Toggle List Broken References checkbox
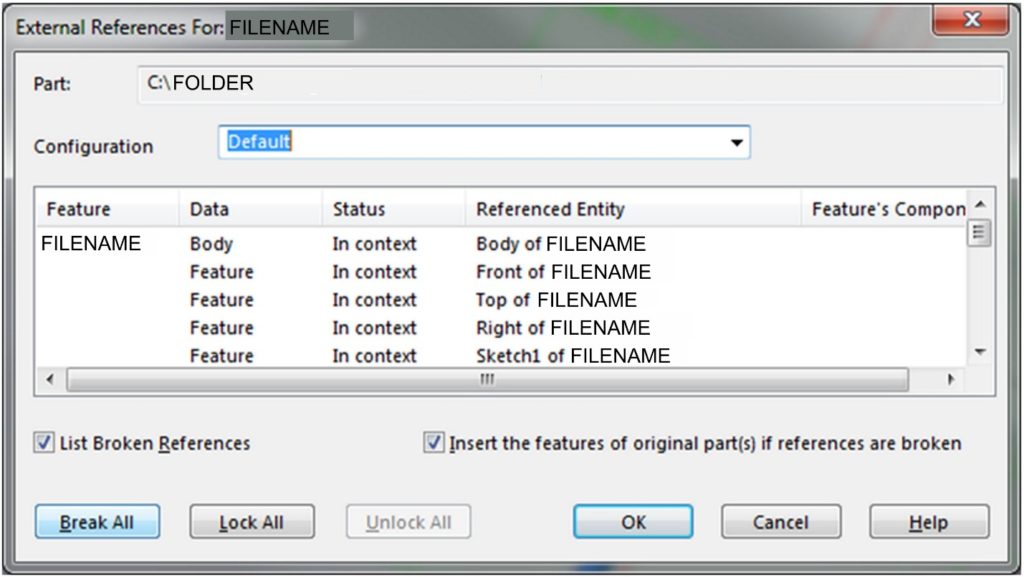 (44, 443)
